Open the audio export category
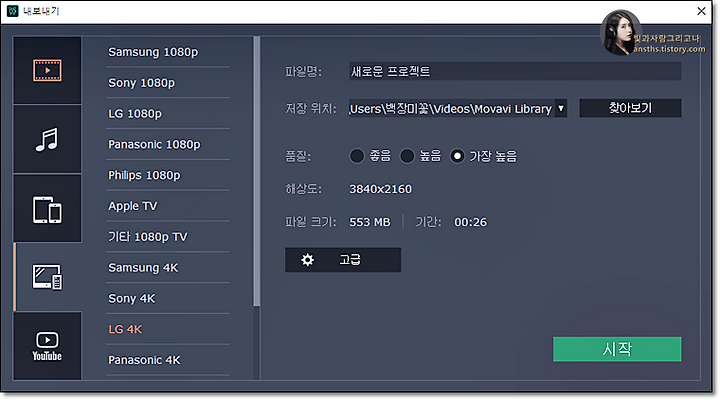720x400 pixels. pos(47,139)
